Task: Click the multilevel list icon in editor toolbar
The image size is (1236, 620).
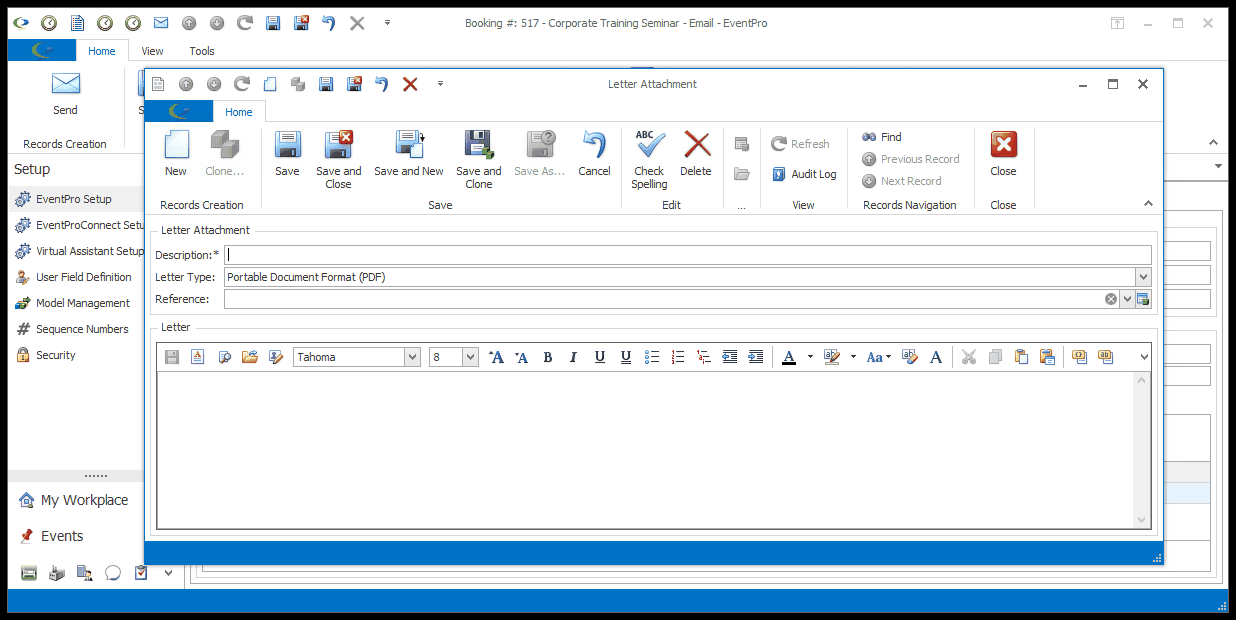Action: click(x=704, y=357)
